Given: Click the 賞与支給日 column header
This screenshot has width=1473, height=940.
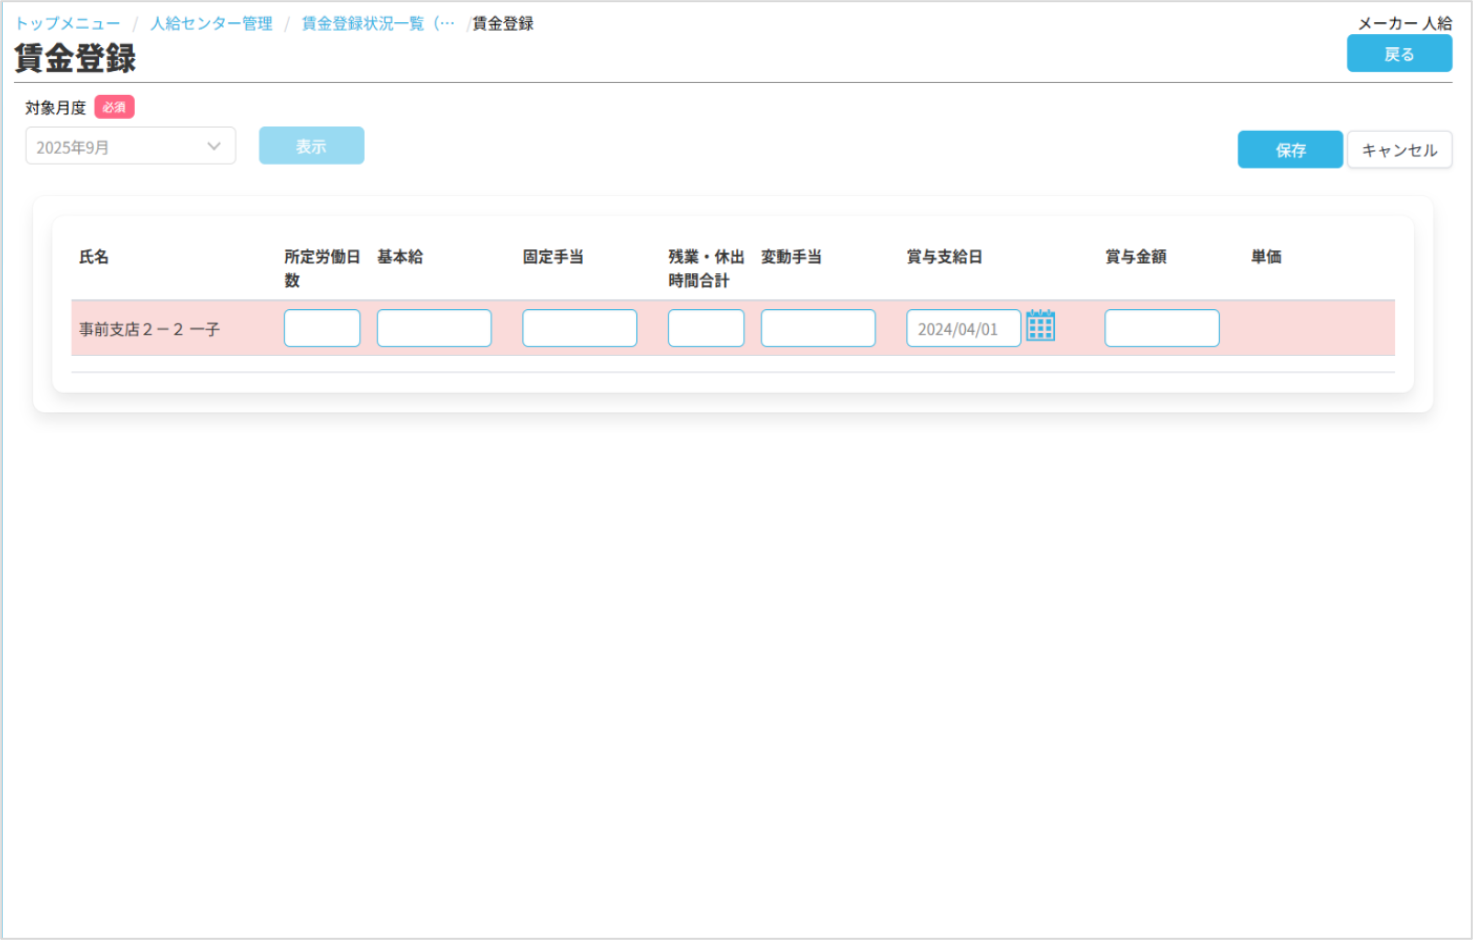Looking at the screenshot, I should coord(944,257).
